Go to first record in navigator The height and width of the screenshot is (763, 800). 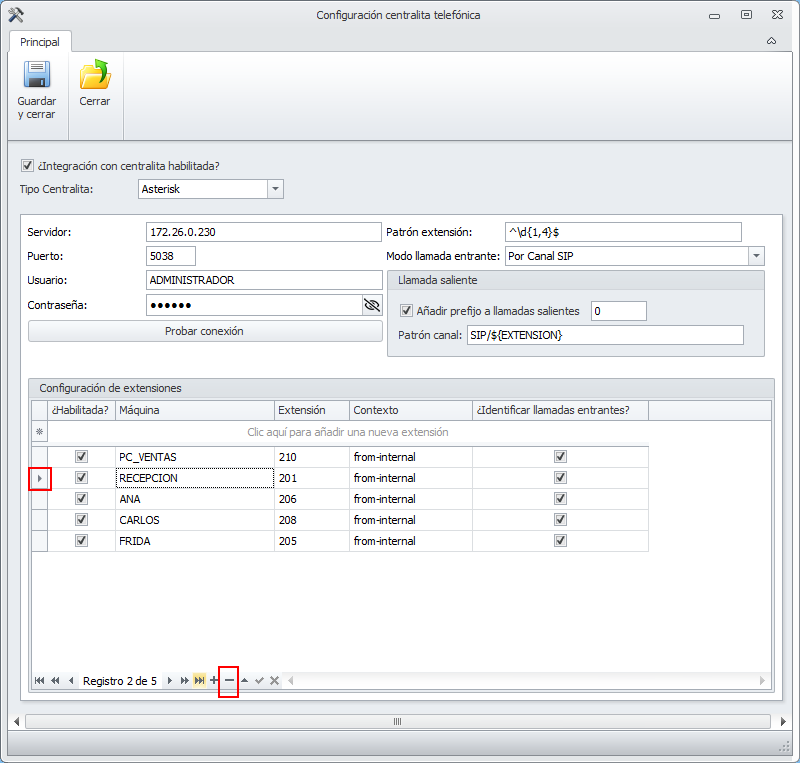point(40,681)
